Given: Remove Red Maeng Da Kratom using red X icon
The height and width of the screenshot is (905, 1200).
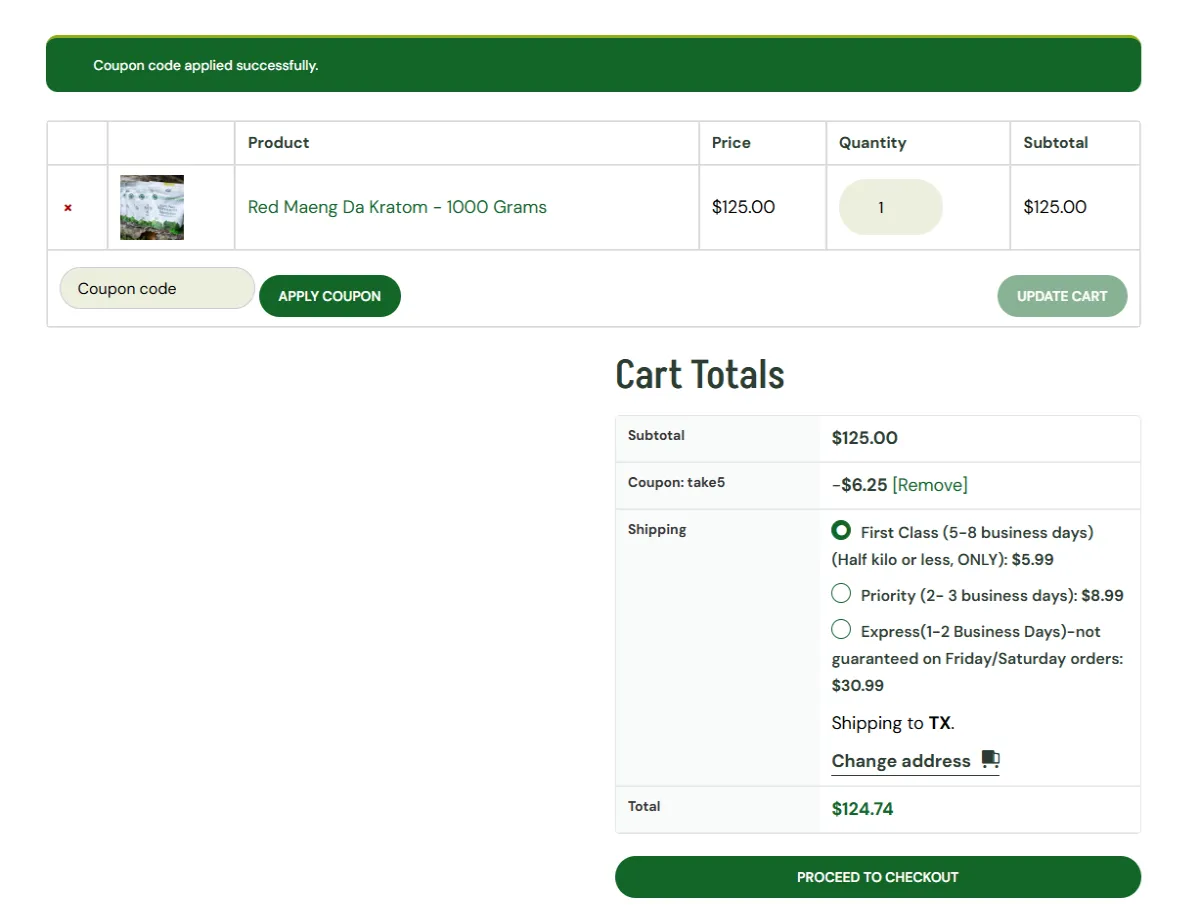Looking at the screenshot, I should click(67, 207).
